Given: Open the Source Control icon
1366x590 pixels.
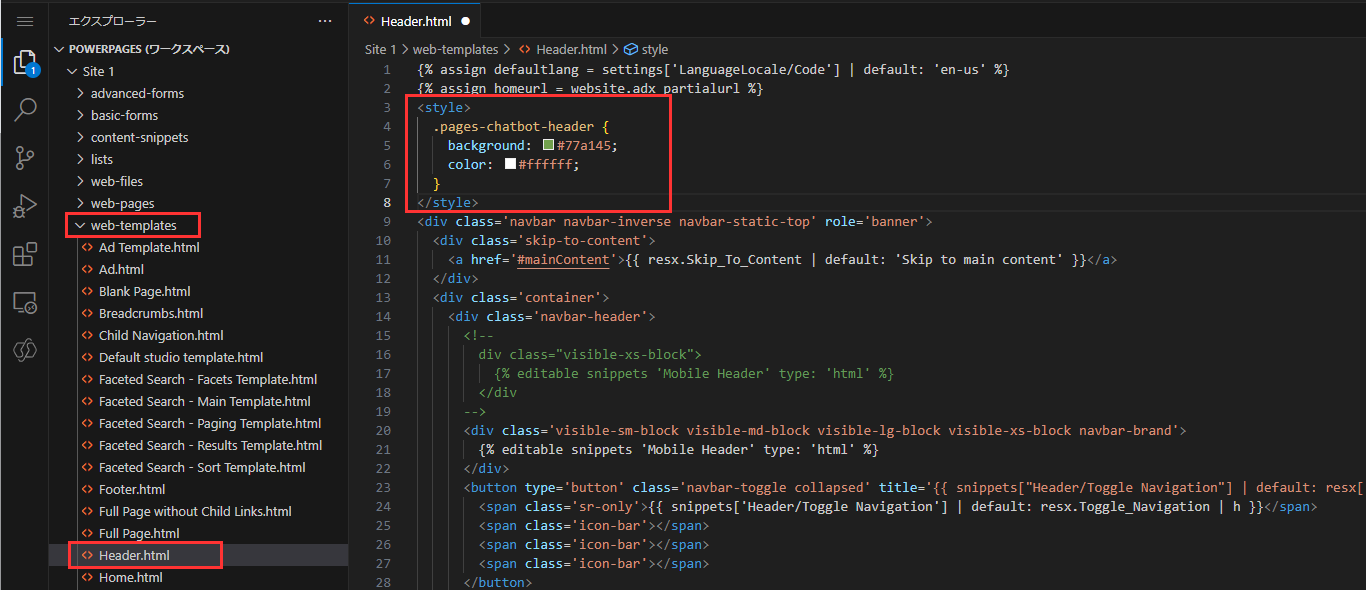Looking at the screenshot, I should pyautogui.click(x=24, y=157).
